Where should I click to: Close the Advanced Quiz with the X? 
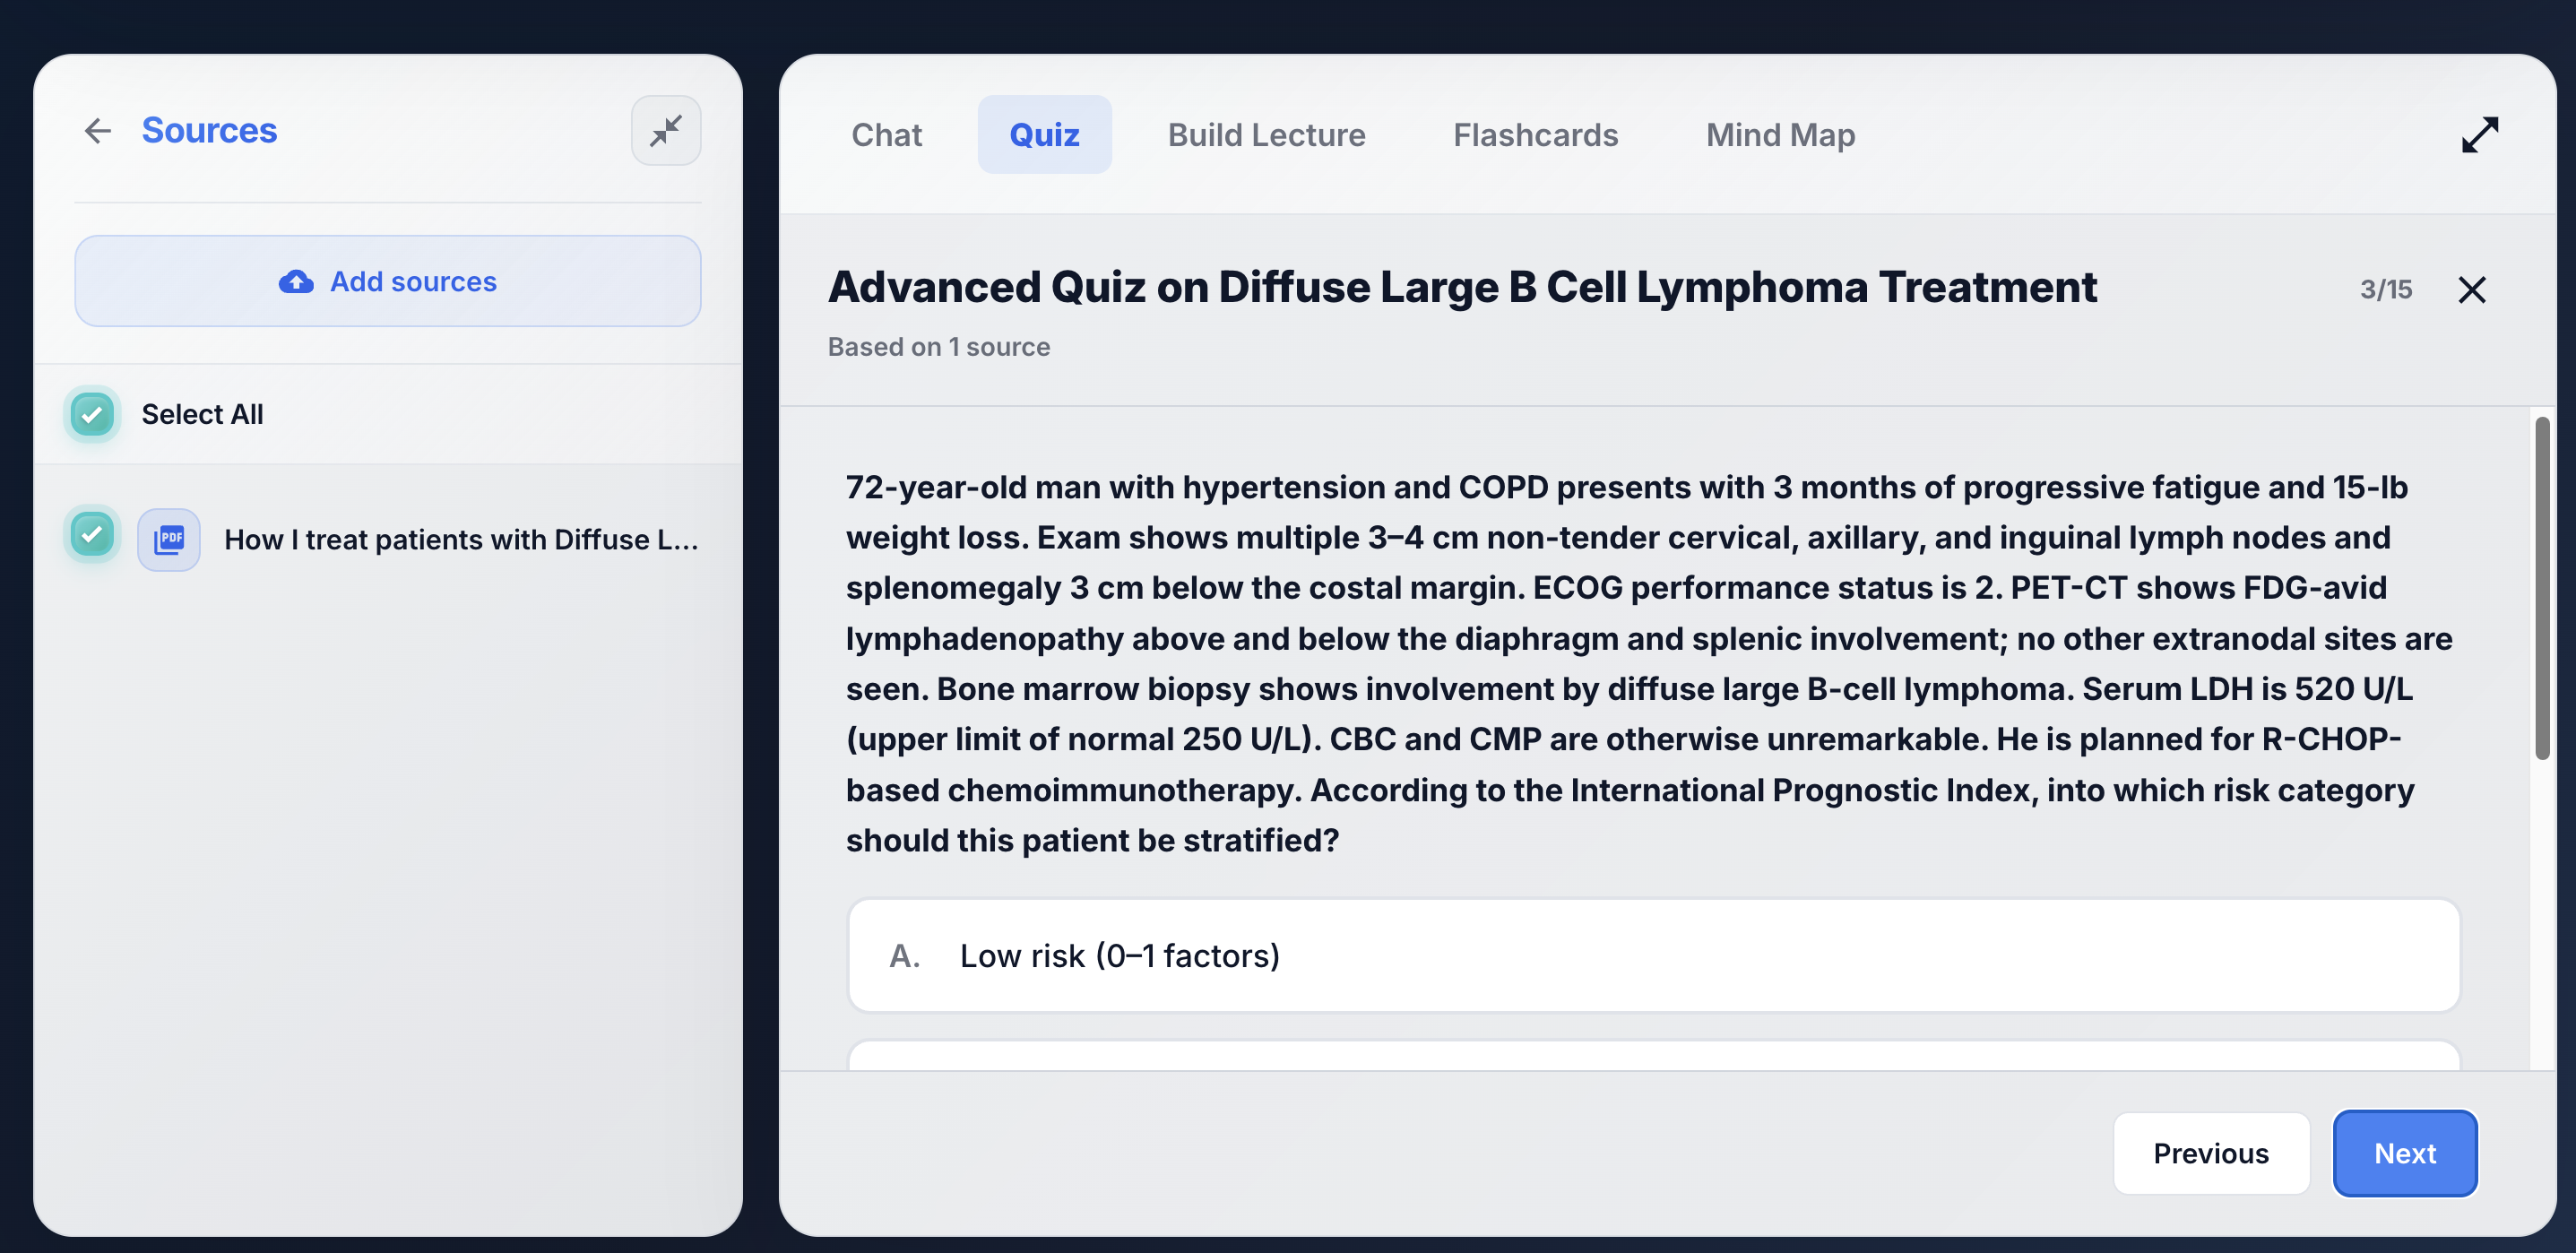[x=2473, y=290]
